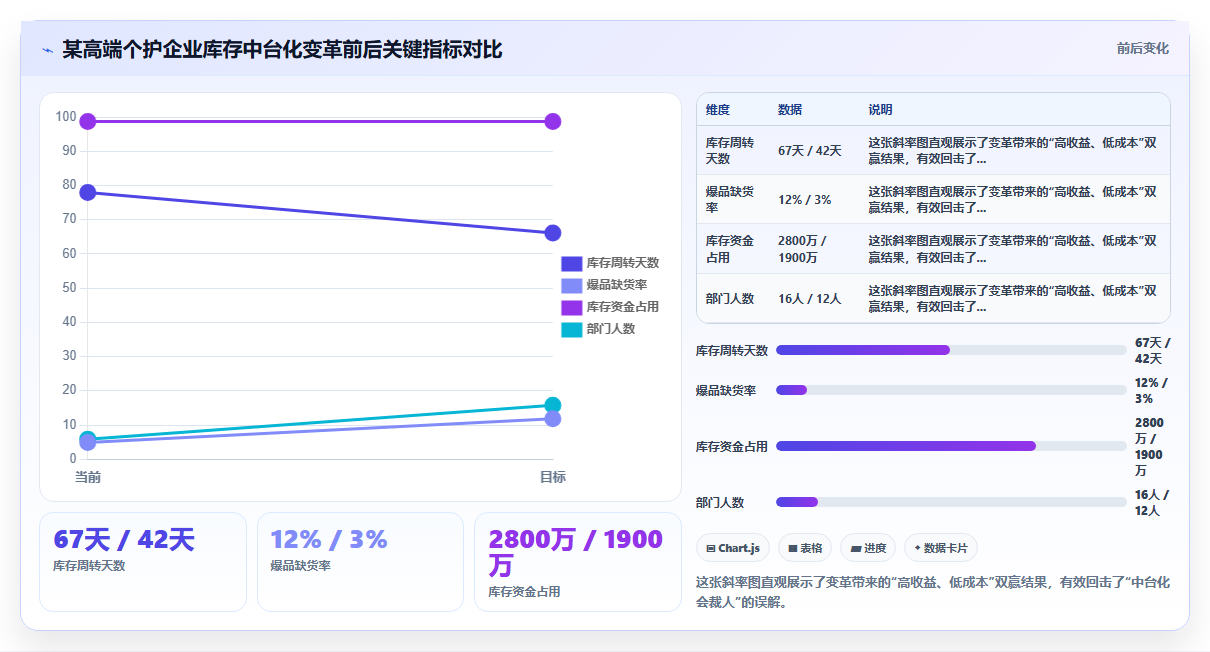Click the 数据 table column header
Screen dimensions: 1210x652
[790, 110]
